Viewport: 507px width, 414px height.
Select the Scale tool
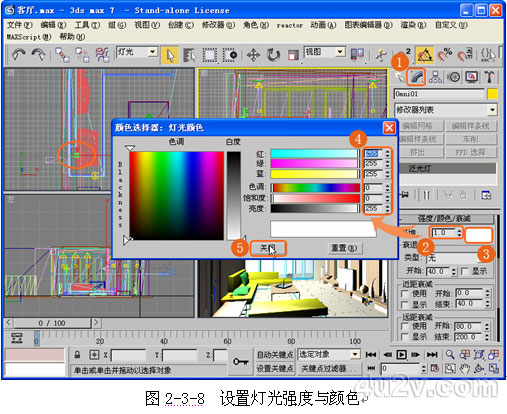(x=293, y=55)
